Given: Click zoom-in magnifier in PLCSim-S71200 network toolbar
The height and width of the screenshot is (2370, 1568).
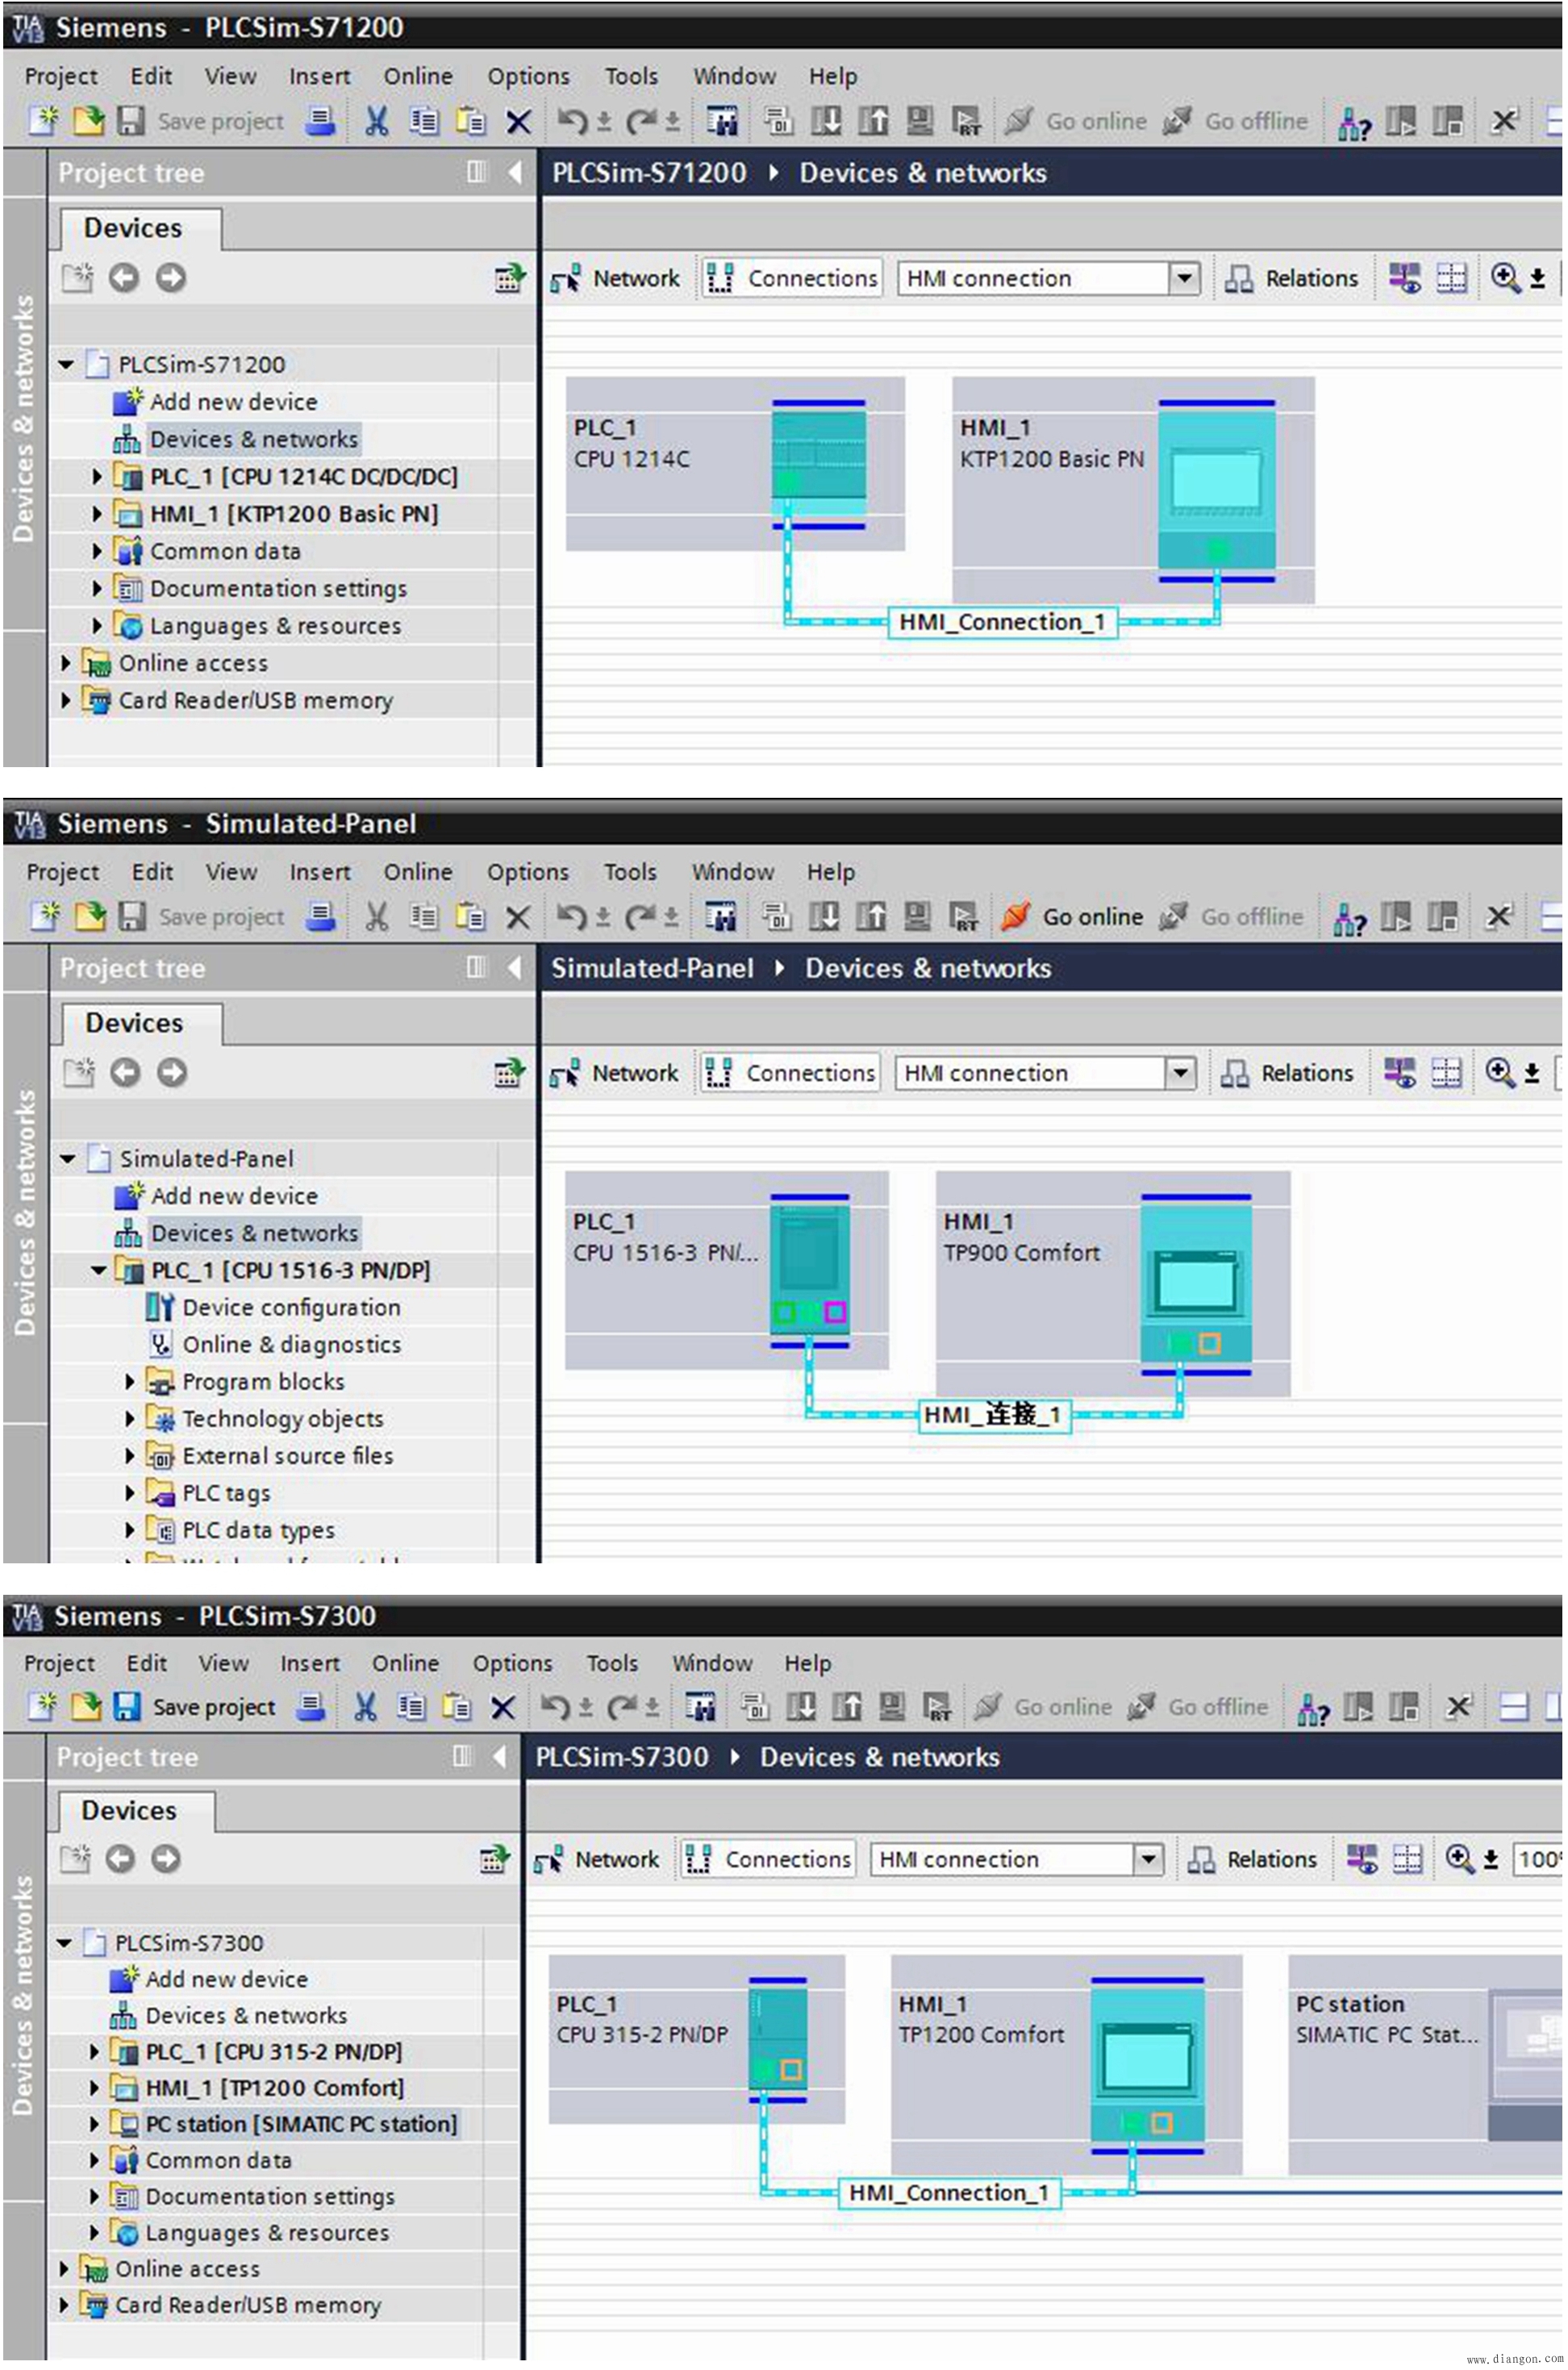Looking at the screenshot, I should click(x=1504, y=277).
